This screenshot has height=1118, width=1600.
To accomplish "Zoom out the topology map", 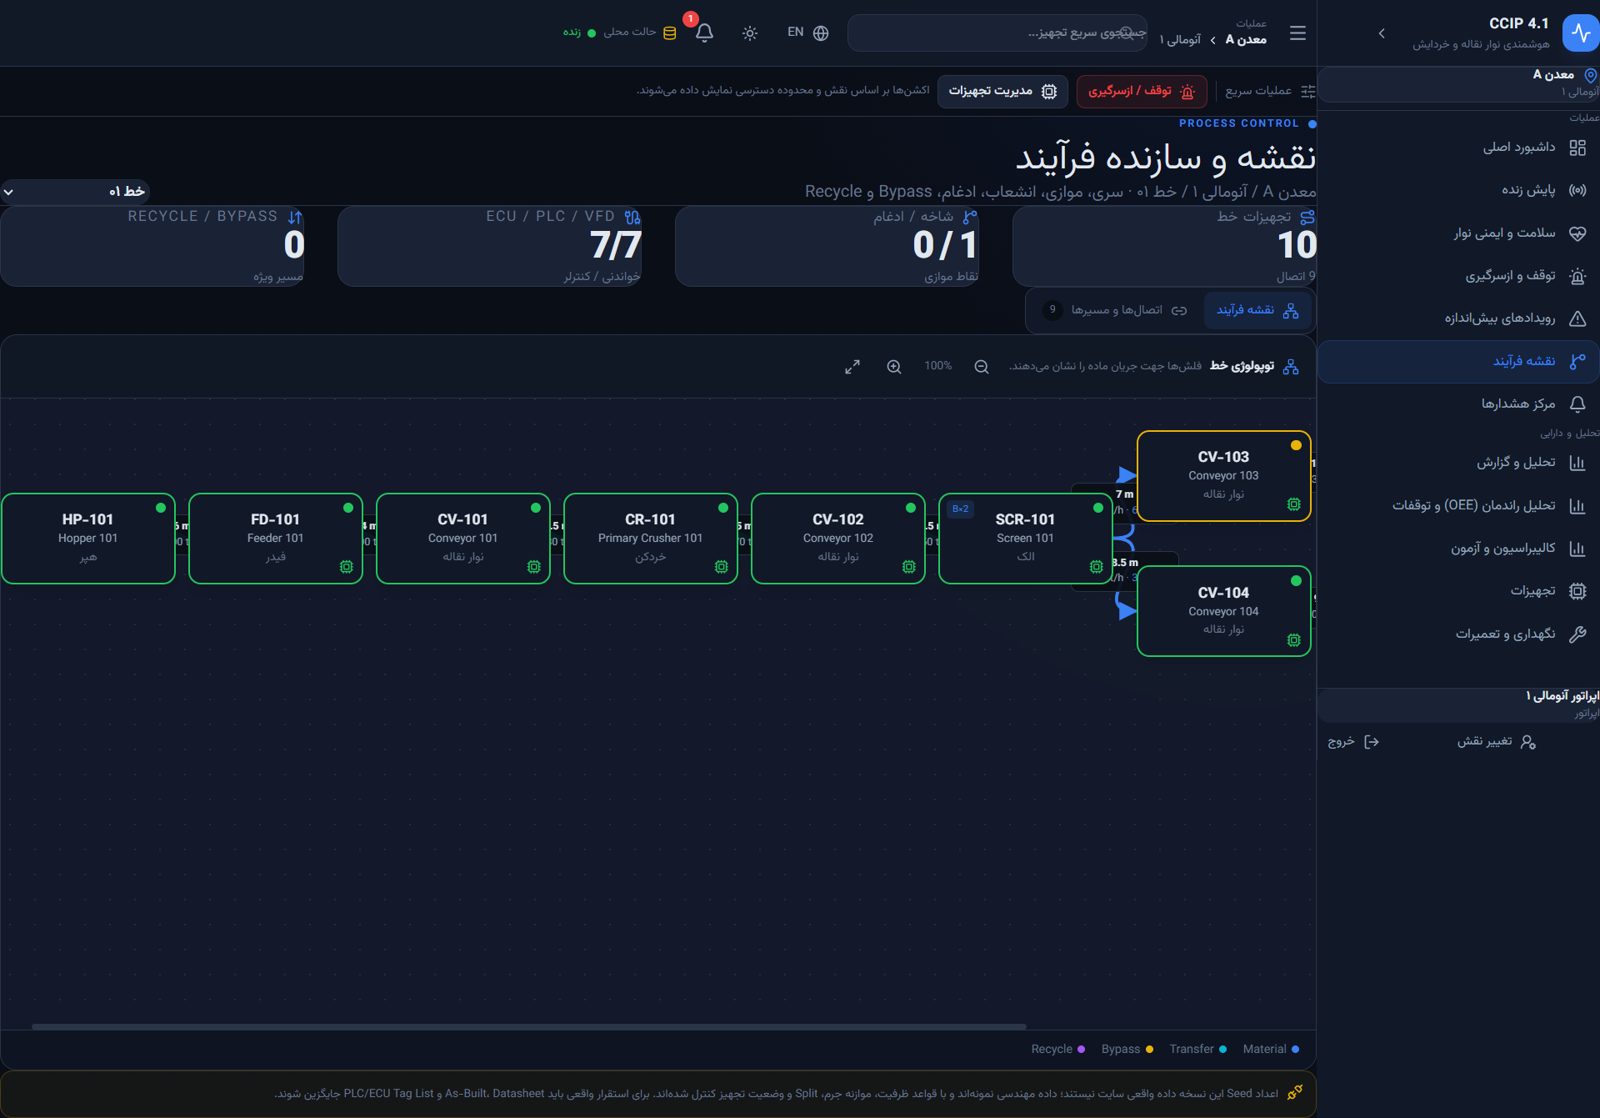I will pyautogui.click(x=981, y=367).
